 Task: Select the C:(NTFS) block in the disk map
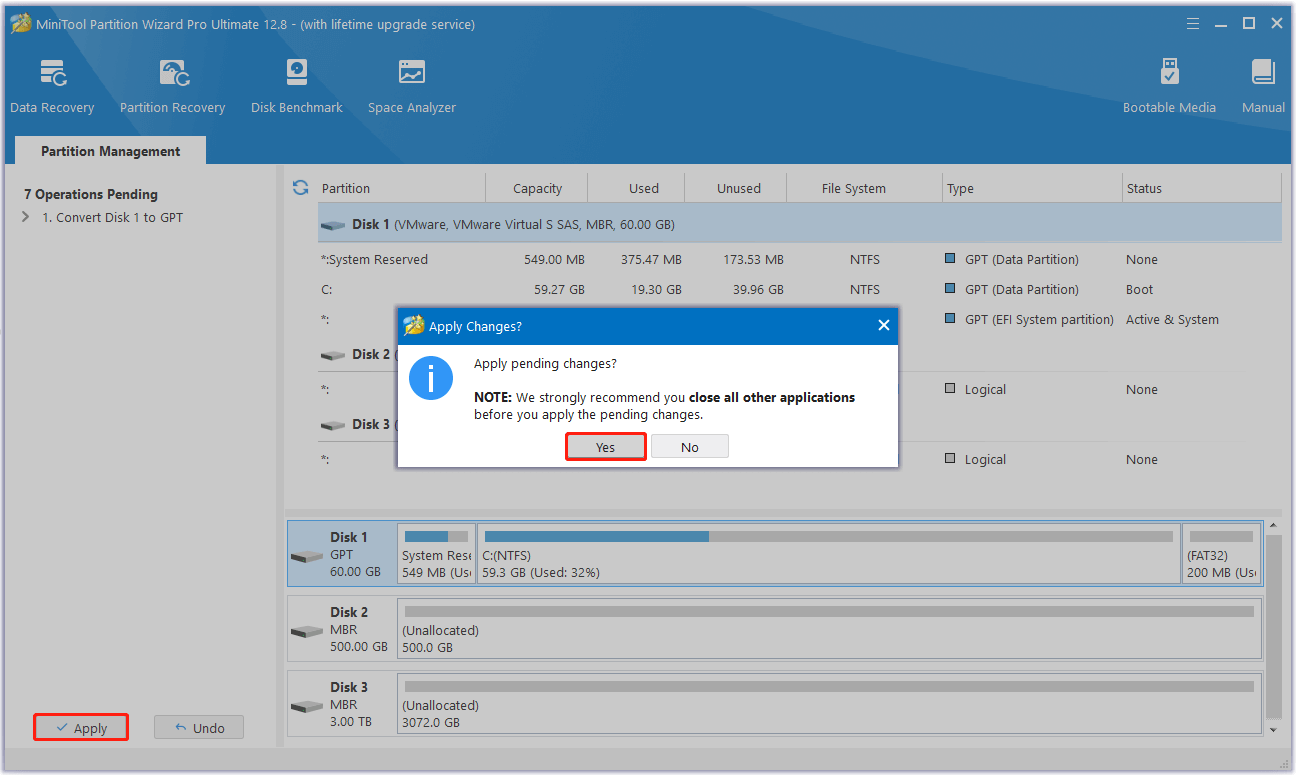coord(829,553)
